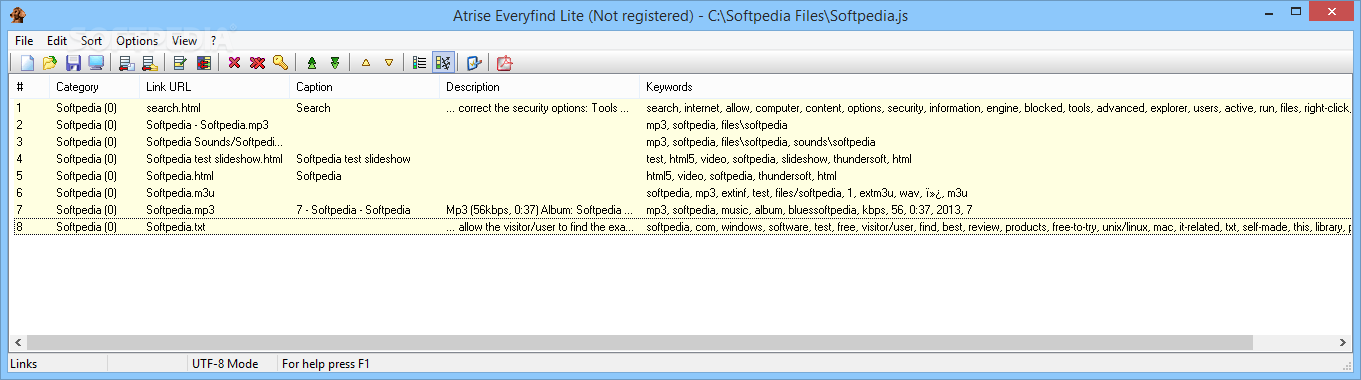Sort by the Description column header

(x=539, y=87)
